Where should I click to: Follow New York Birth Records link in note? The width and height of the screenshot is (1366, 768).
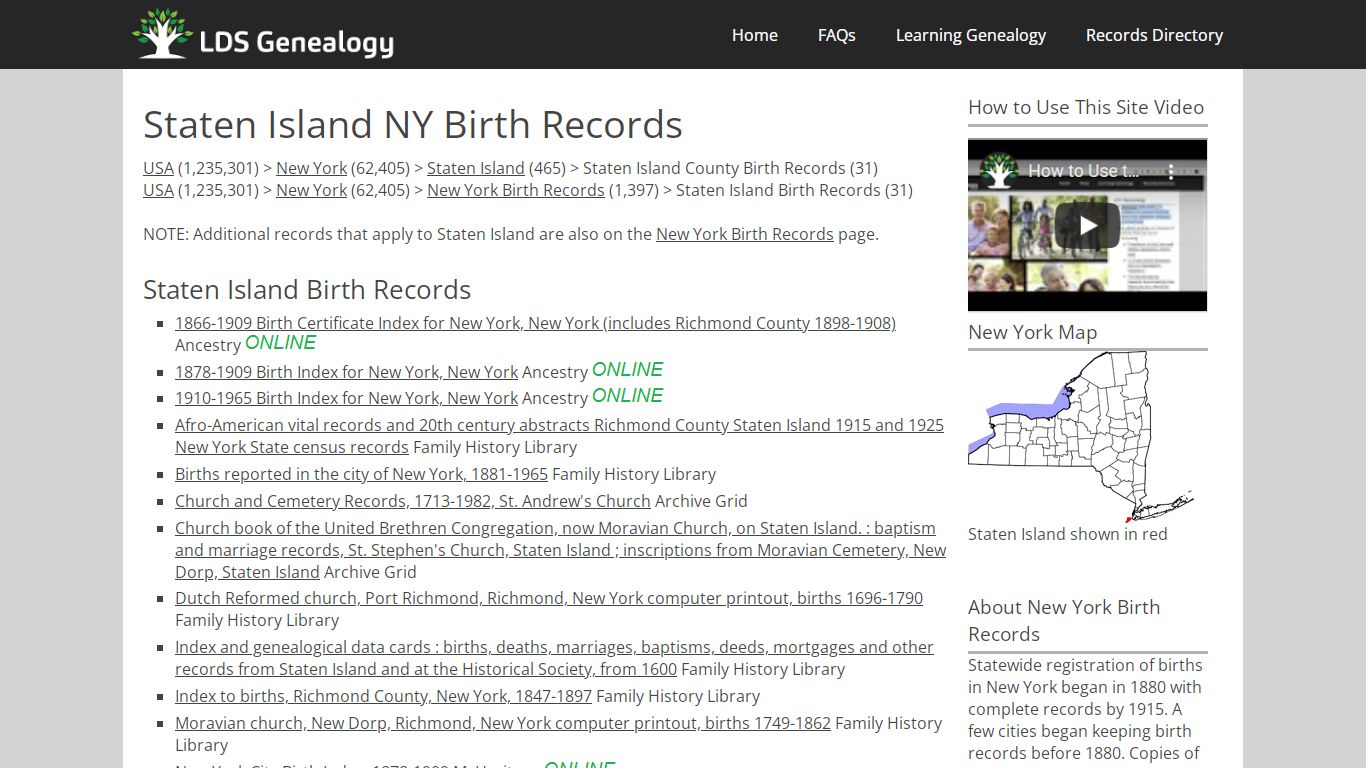(x=745, y=234)
